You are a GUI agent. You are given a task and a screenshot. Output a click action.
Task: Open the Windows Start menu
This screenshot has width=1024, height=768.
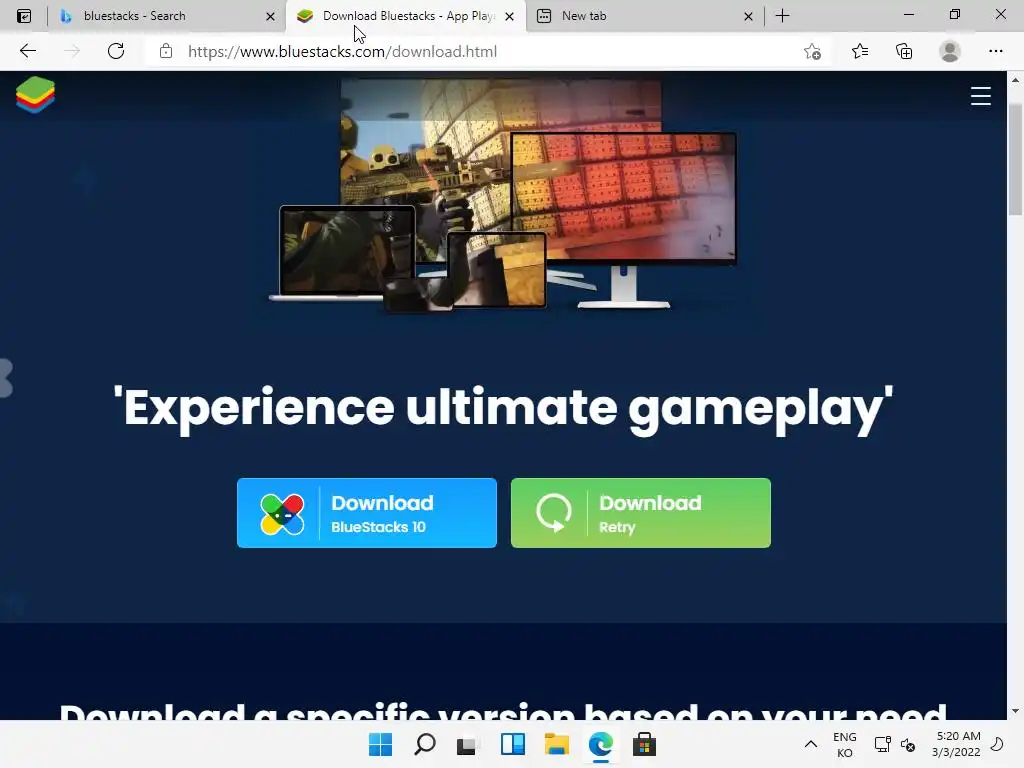380,744
